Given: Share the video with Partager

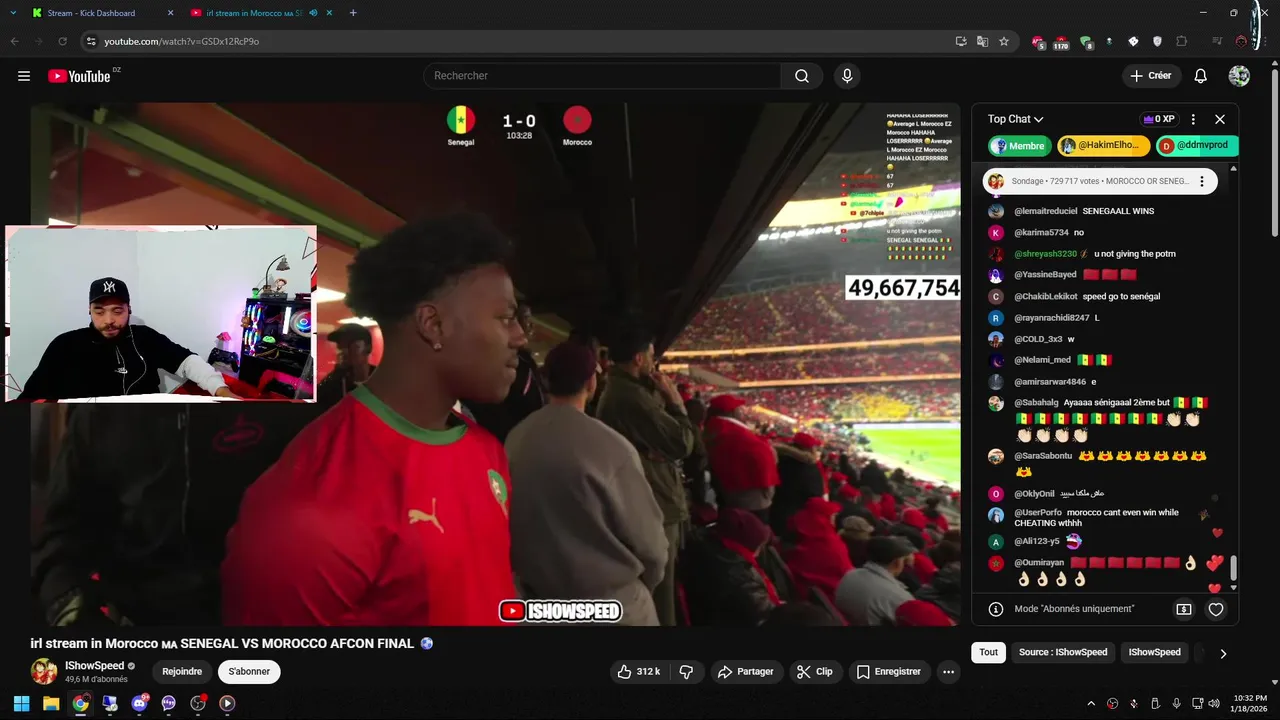Looking at the screenshot, I should point(746,672).
